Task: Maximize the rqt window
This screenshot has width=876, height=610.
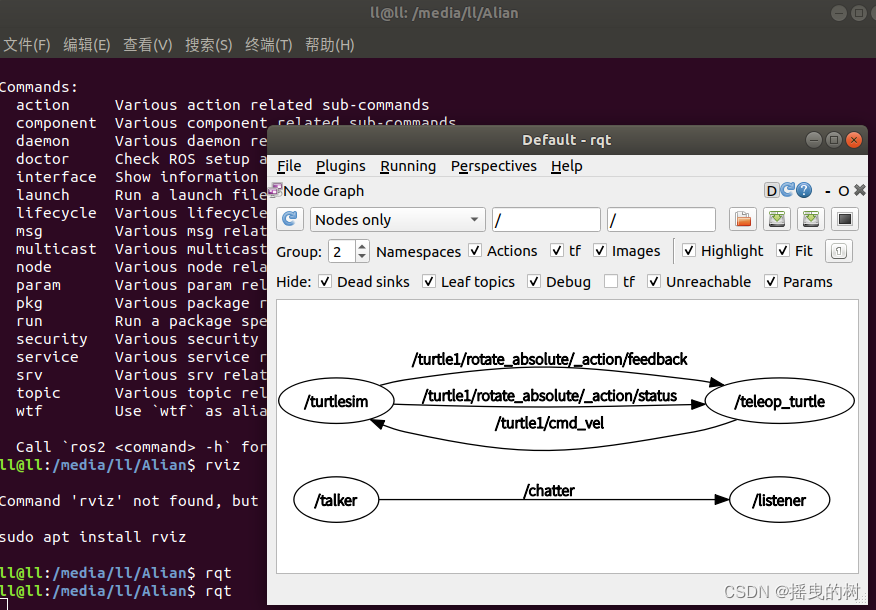Action: (x=834, y=140)
